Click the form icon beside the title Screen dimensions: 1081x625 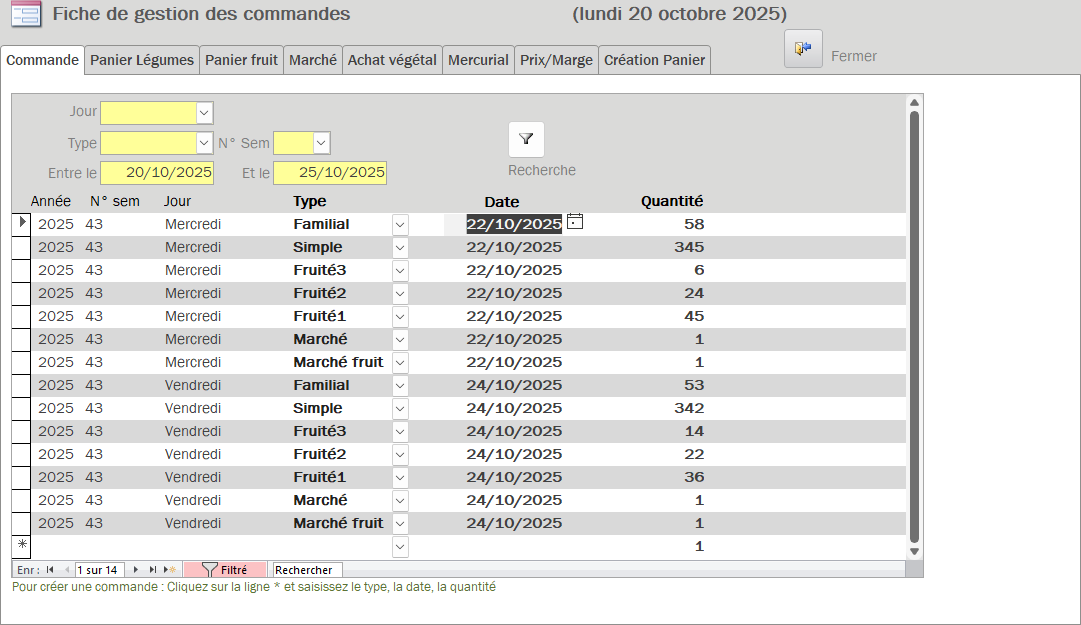coord(25,14)
